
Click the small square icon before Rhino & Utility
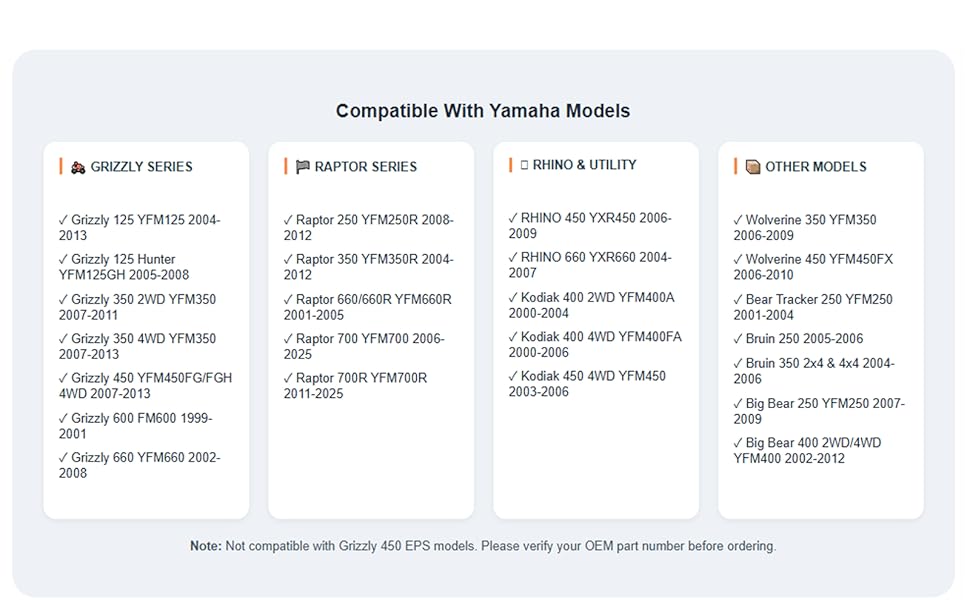tap(525, 165)
